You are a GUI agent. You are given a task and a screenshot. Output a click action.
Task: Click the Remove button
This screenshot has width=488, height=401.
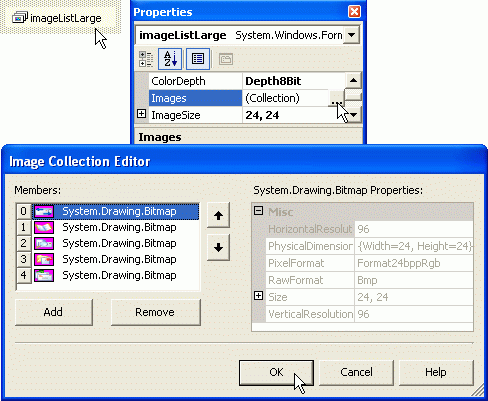[x=156, y=312]
